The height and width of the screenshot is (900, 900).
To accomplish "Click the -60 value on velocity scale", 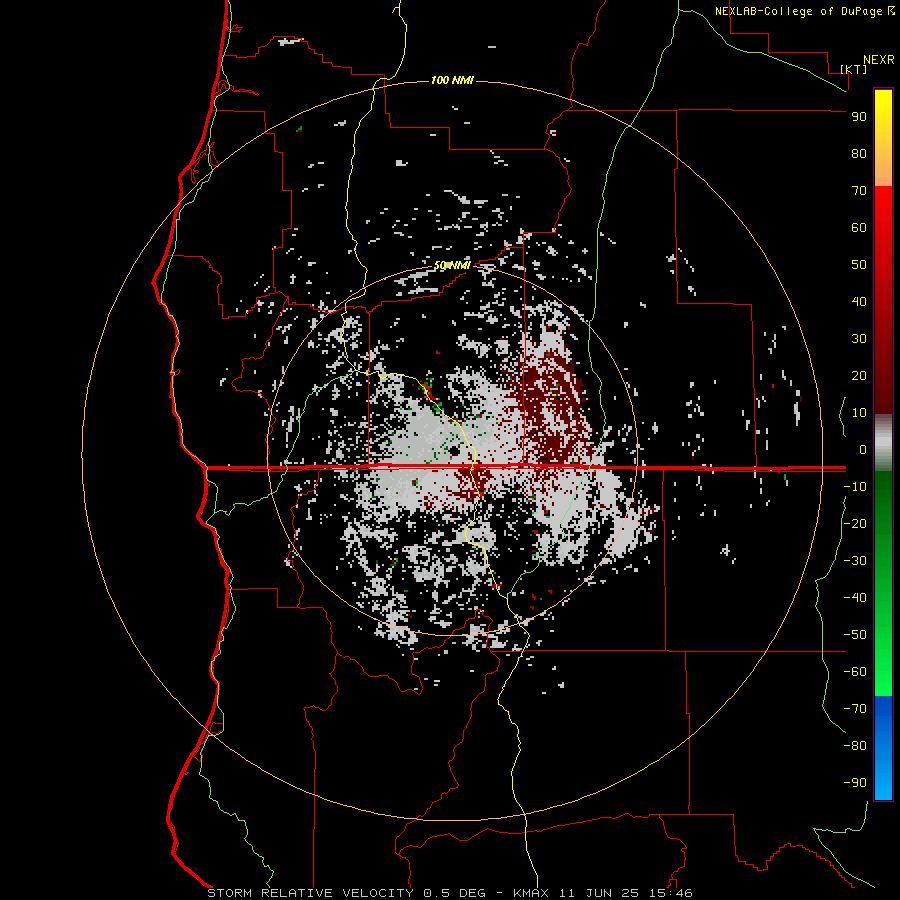I will click(x=855, y=672).
